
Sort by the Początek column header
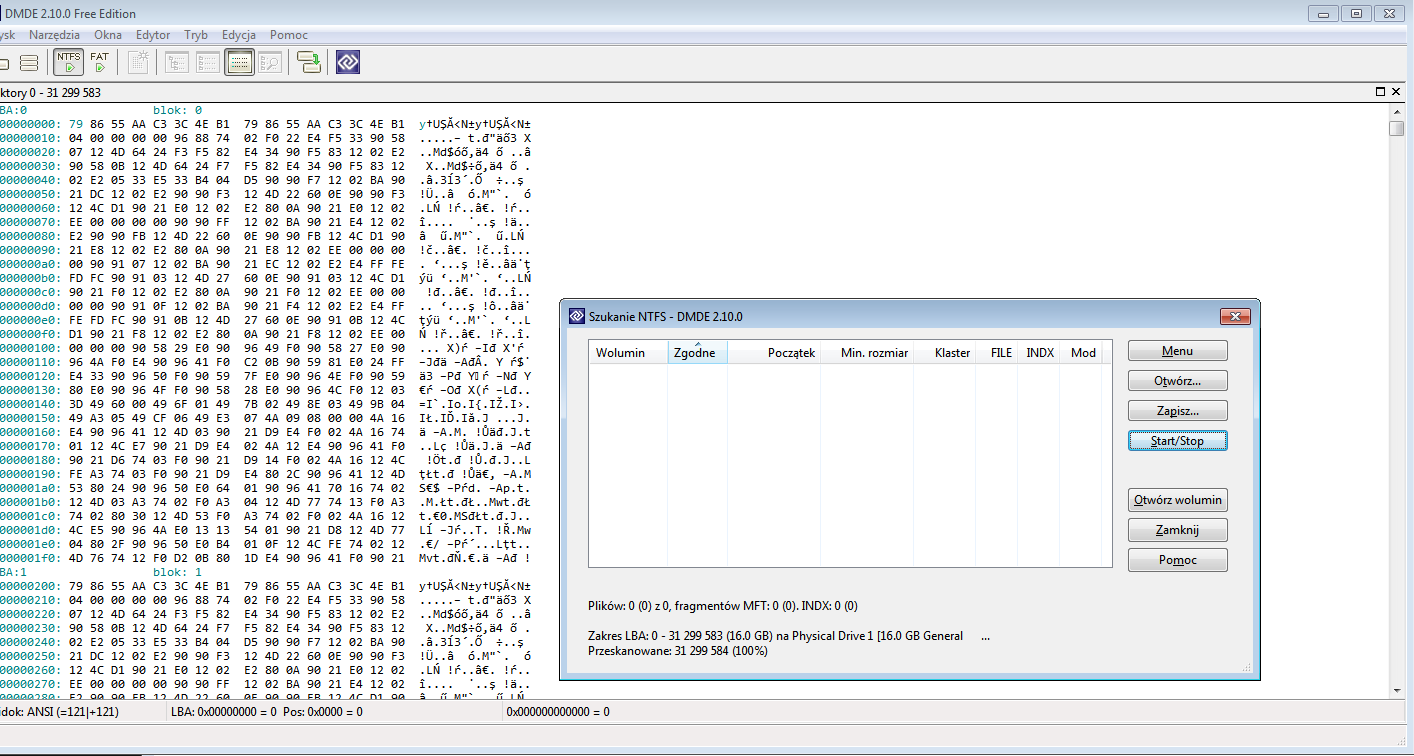[774, 352]
